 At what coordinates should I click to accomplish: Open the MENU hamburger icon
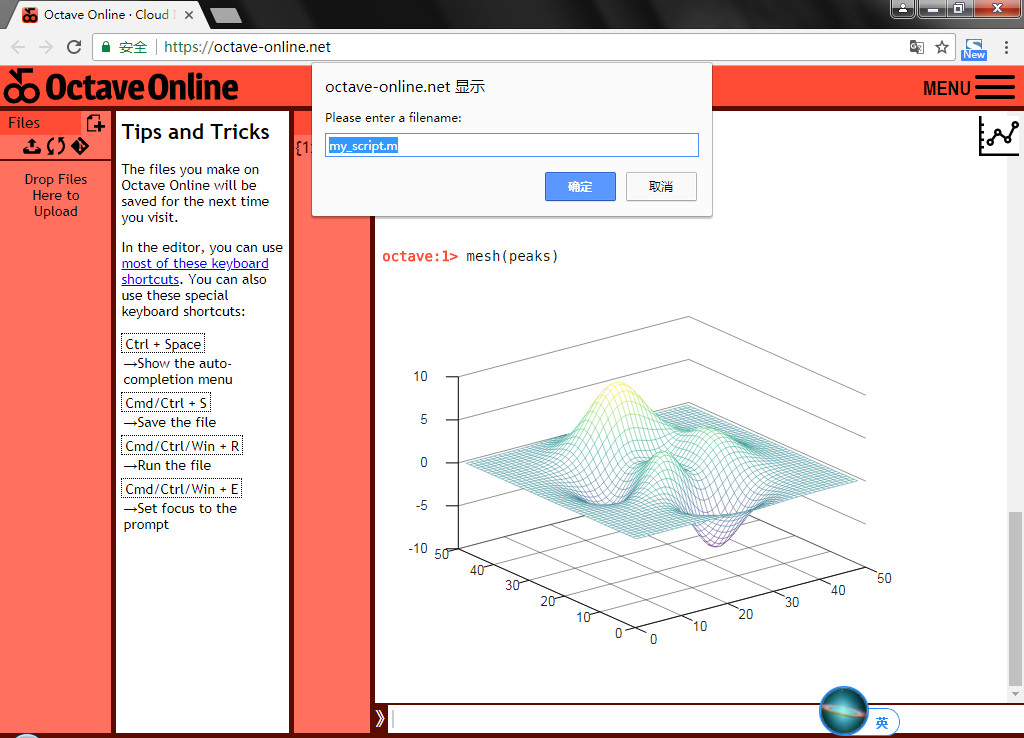pos(995,88)
